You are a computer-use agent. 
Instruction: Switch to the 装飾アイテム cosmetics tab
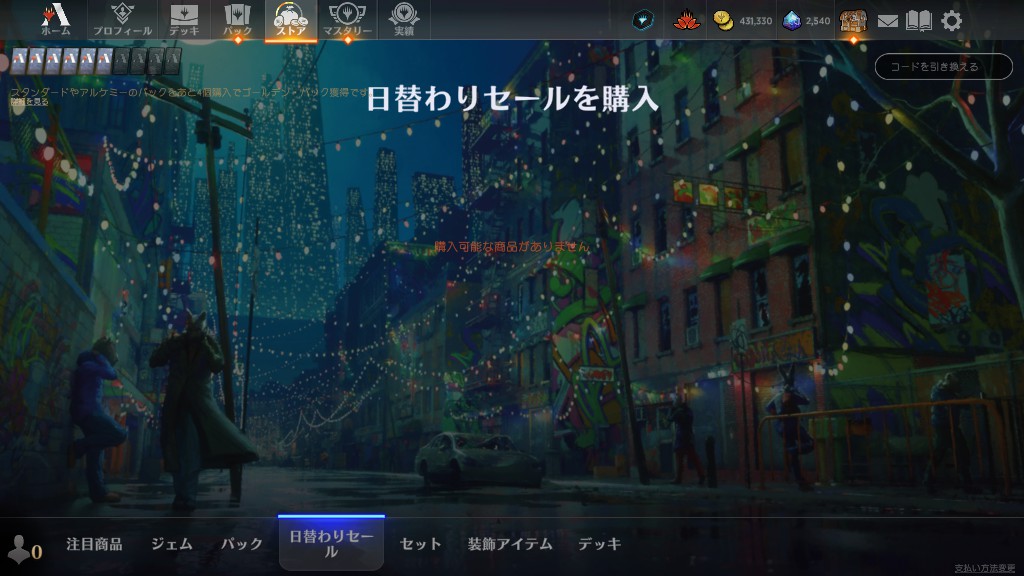[x=509, y=544]
